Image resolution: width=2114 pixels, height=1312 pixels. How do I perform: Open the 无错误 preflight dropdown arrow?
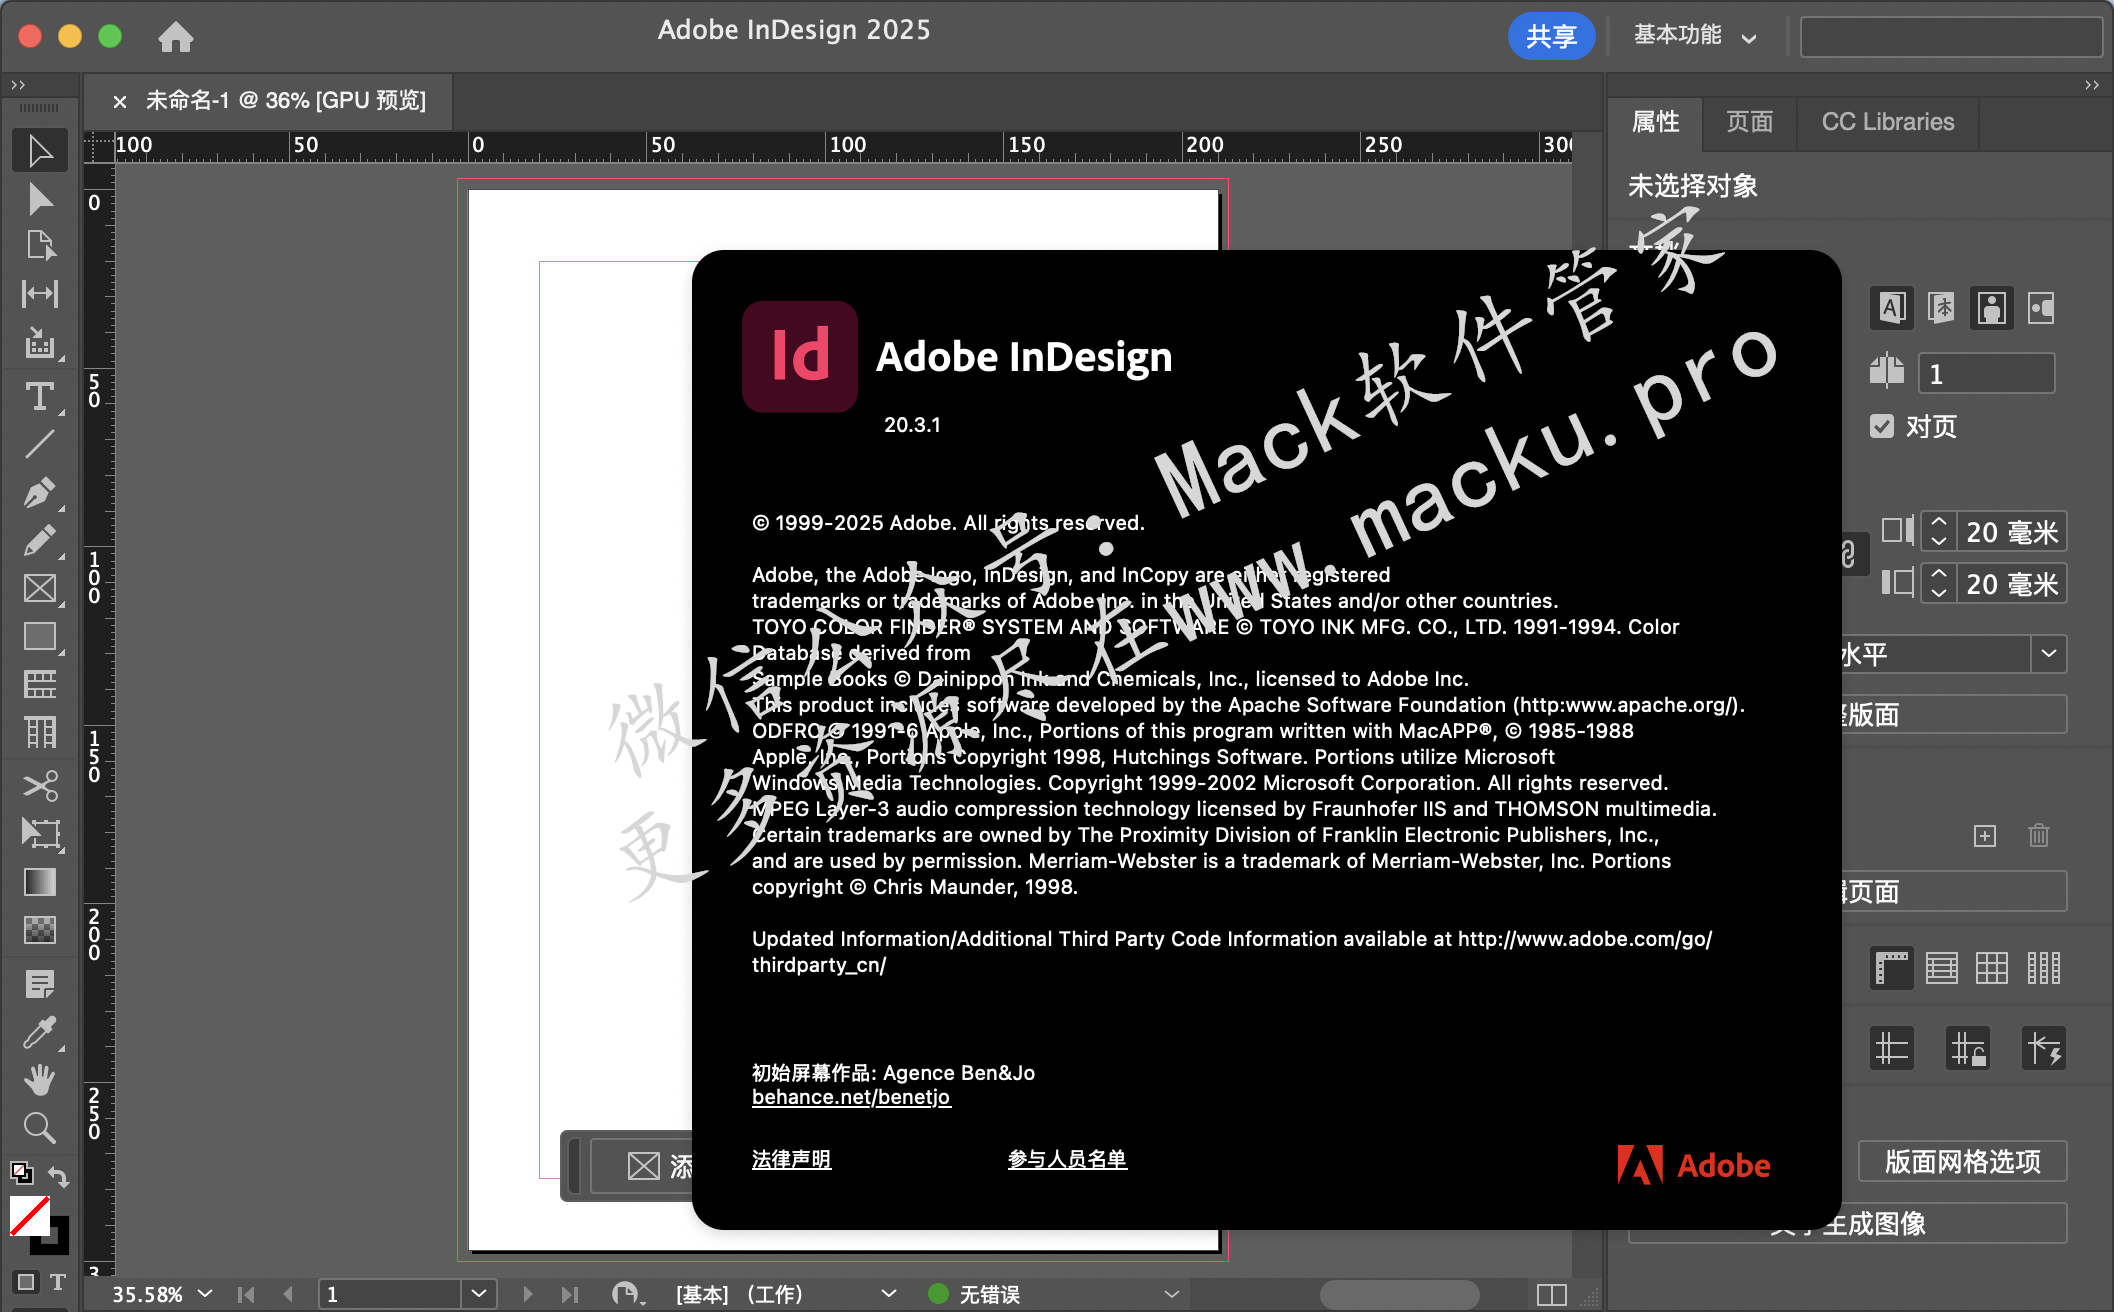pos(1172,1294)
